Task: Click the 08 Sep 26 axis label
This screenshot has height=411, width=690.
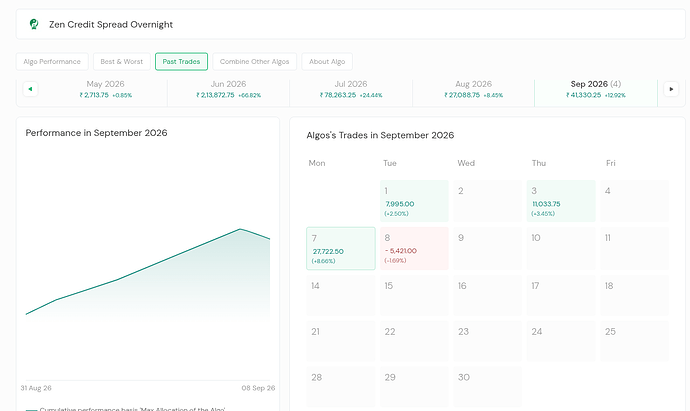Action: pos(258,388)
